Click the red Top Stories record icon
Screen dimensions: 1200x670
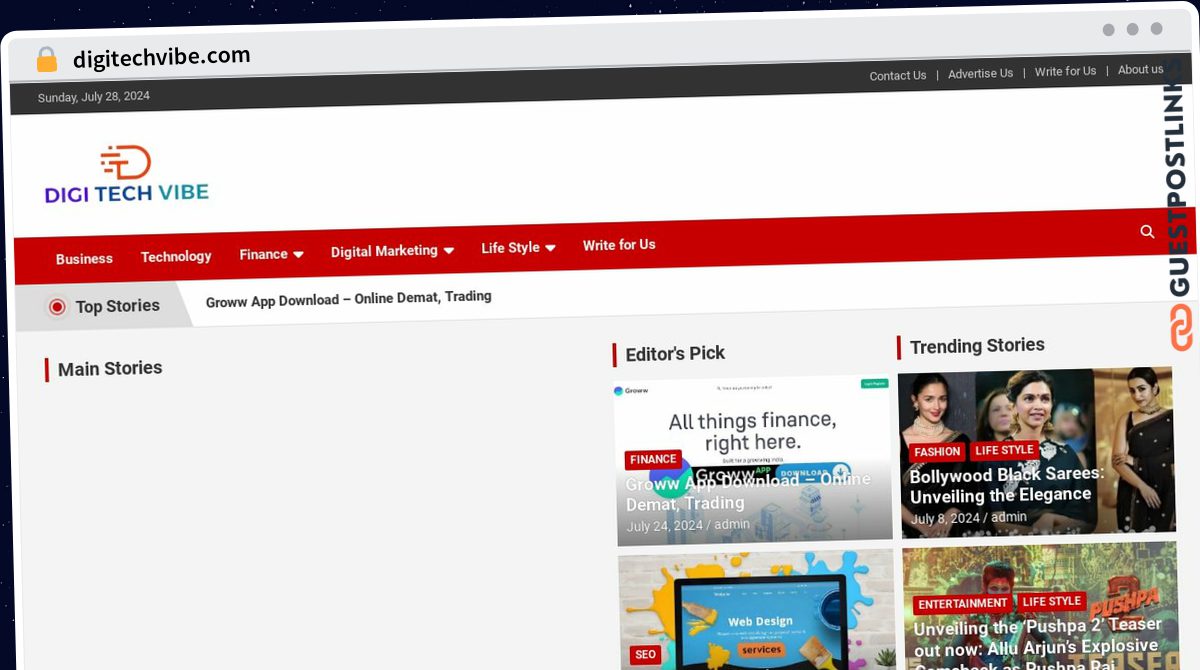coord(57,307)
